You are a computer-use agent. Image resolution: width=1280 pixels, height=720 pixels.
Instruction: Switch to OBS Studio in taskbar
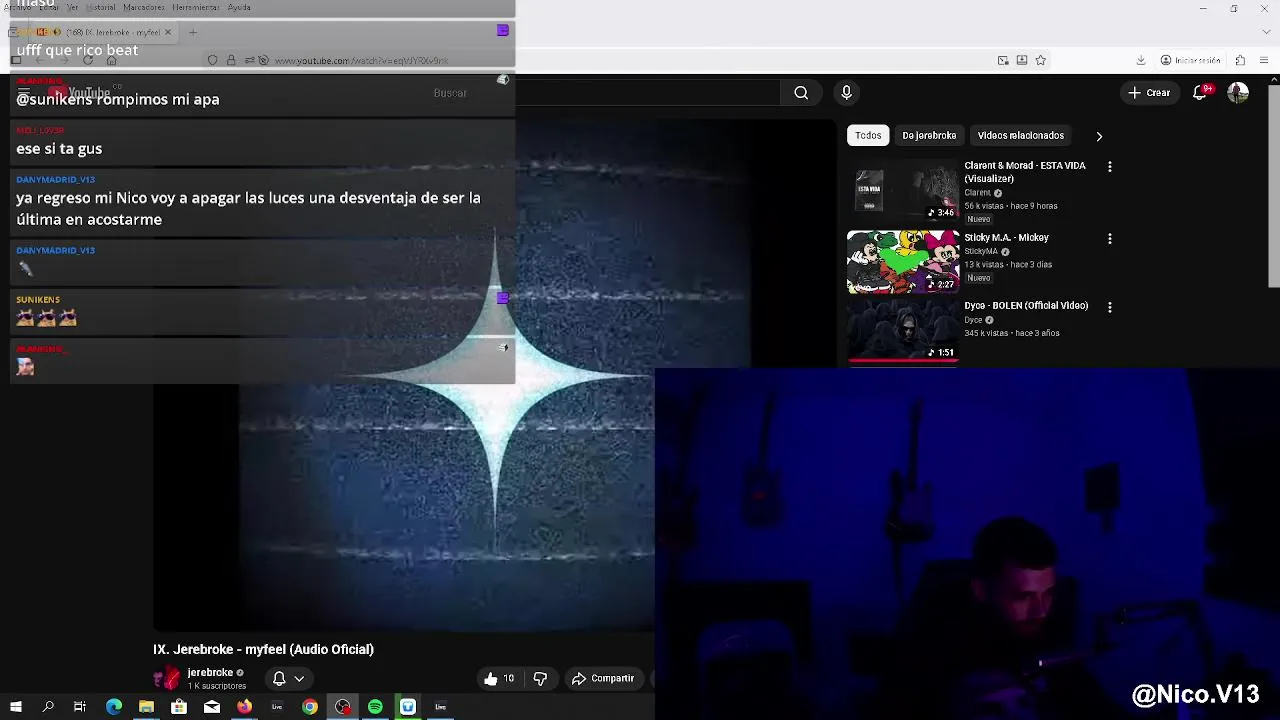coord(343,707)
